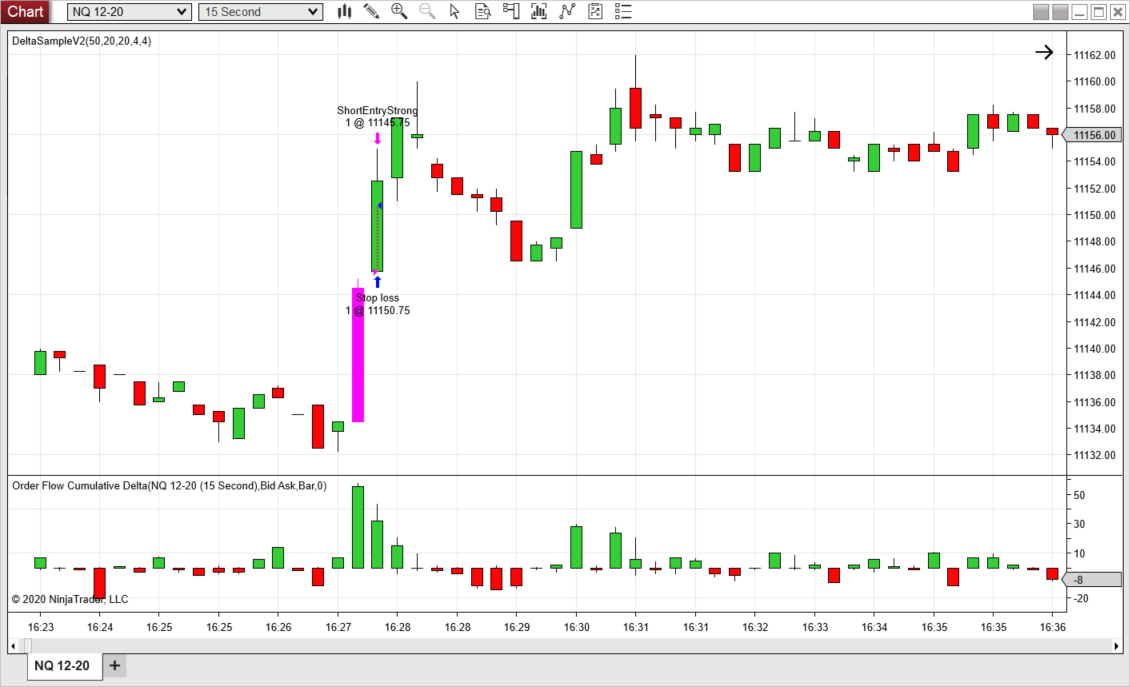Click the scrollbar thumb at the left end
This screenshot has height=687, width=1130.
(28, 646)
